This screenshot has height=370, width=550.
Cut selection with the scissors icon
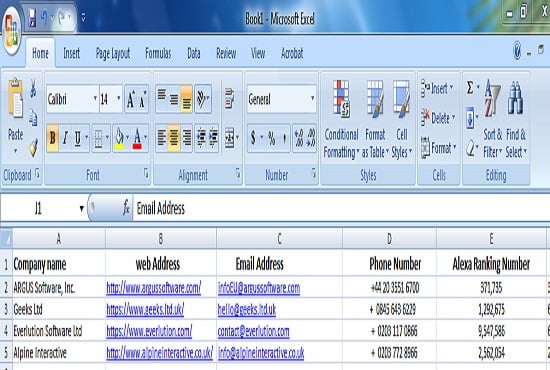click(x=33, y=88)
